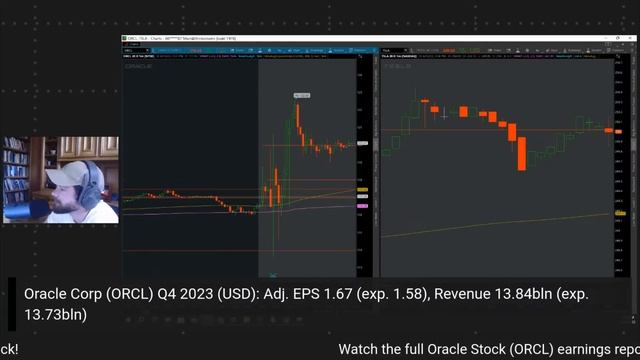Open Style menu on the TSLA chart
This screenshot has width=640, height=360.
(551, 50)
